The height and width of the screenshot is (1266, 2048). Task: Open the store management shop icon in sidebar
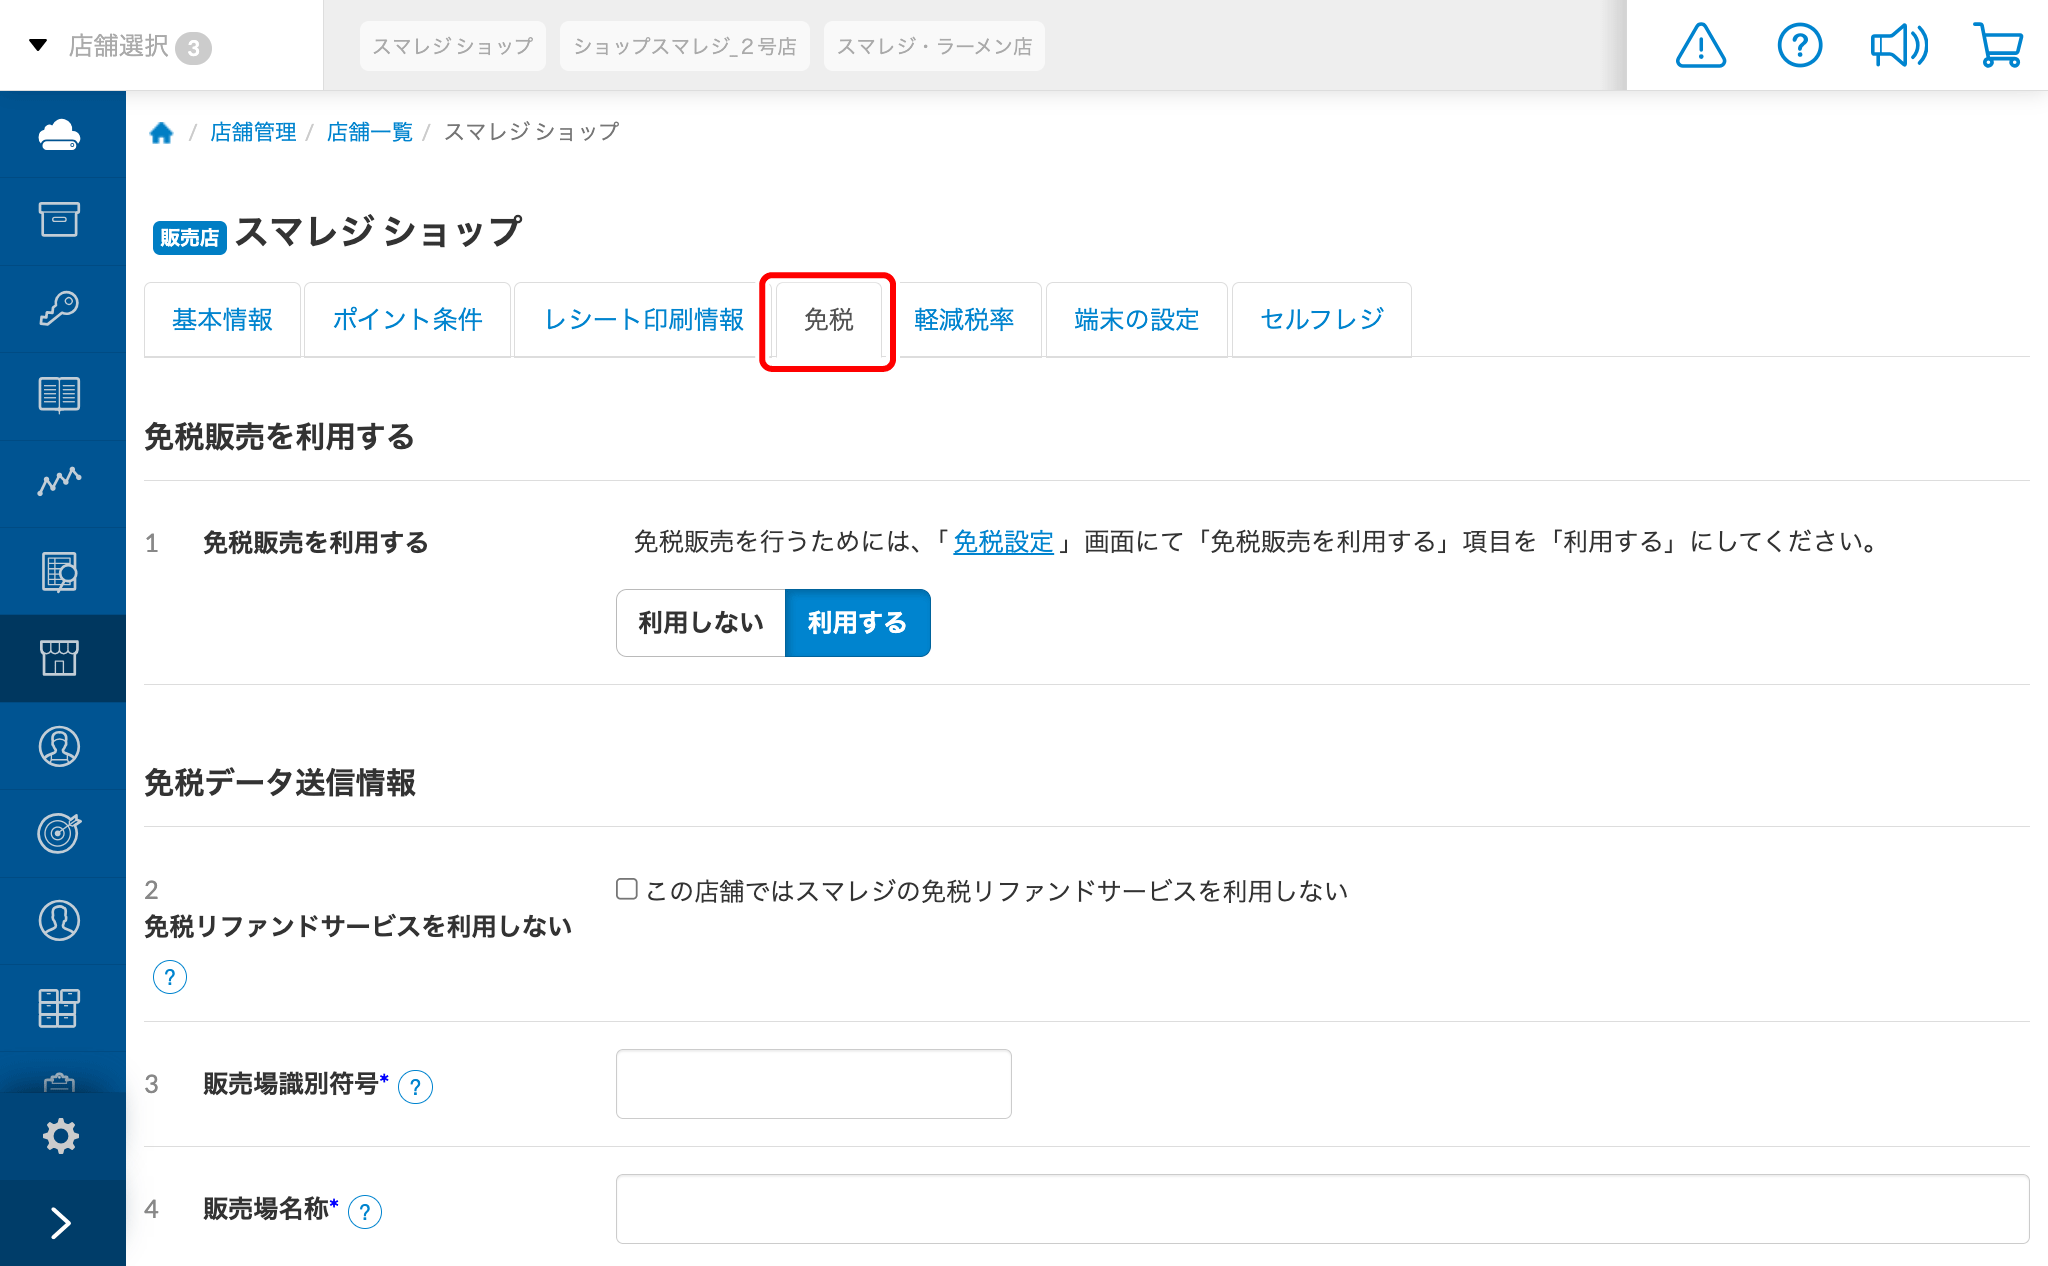pyautogui.click(x=60, y=658)
